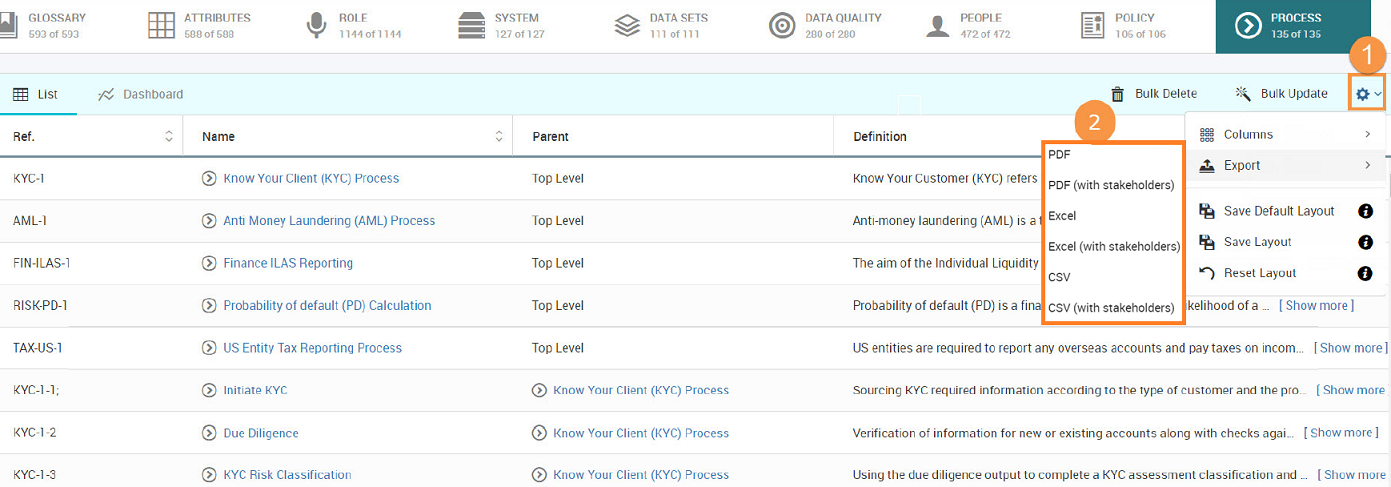Open the Data Quality module
The width and height of the screenshot is (1391, 487).
pos(826,26)
